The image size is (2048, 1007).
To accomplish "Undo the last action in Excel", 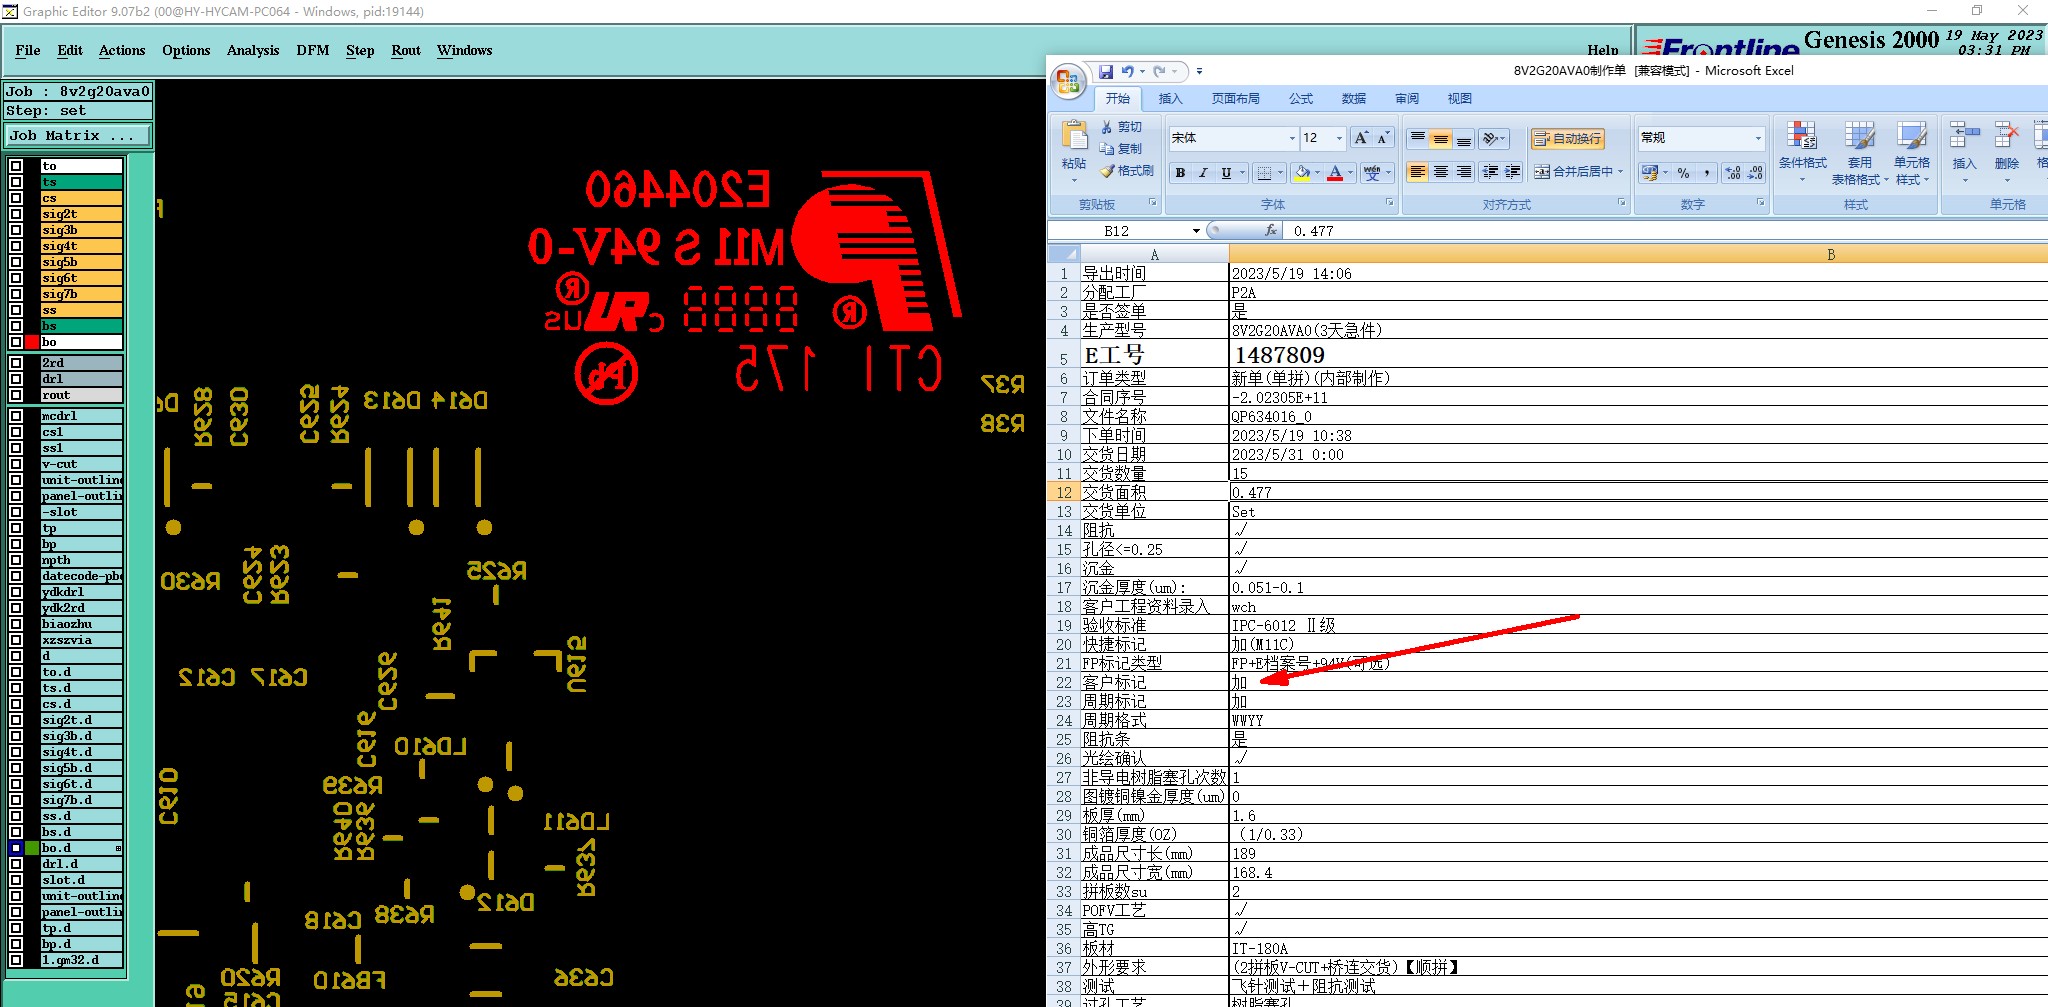I will 1127,72.
